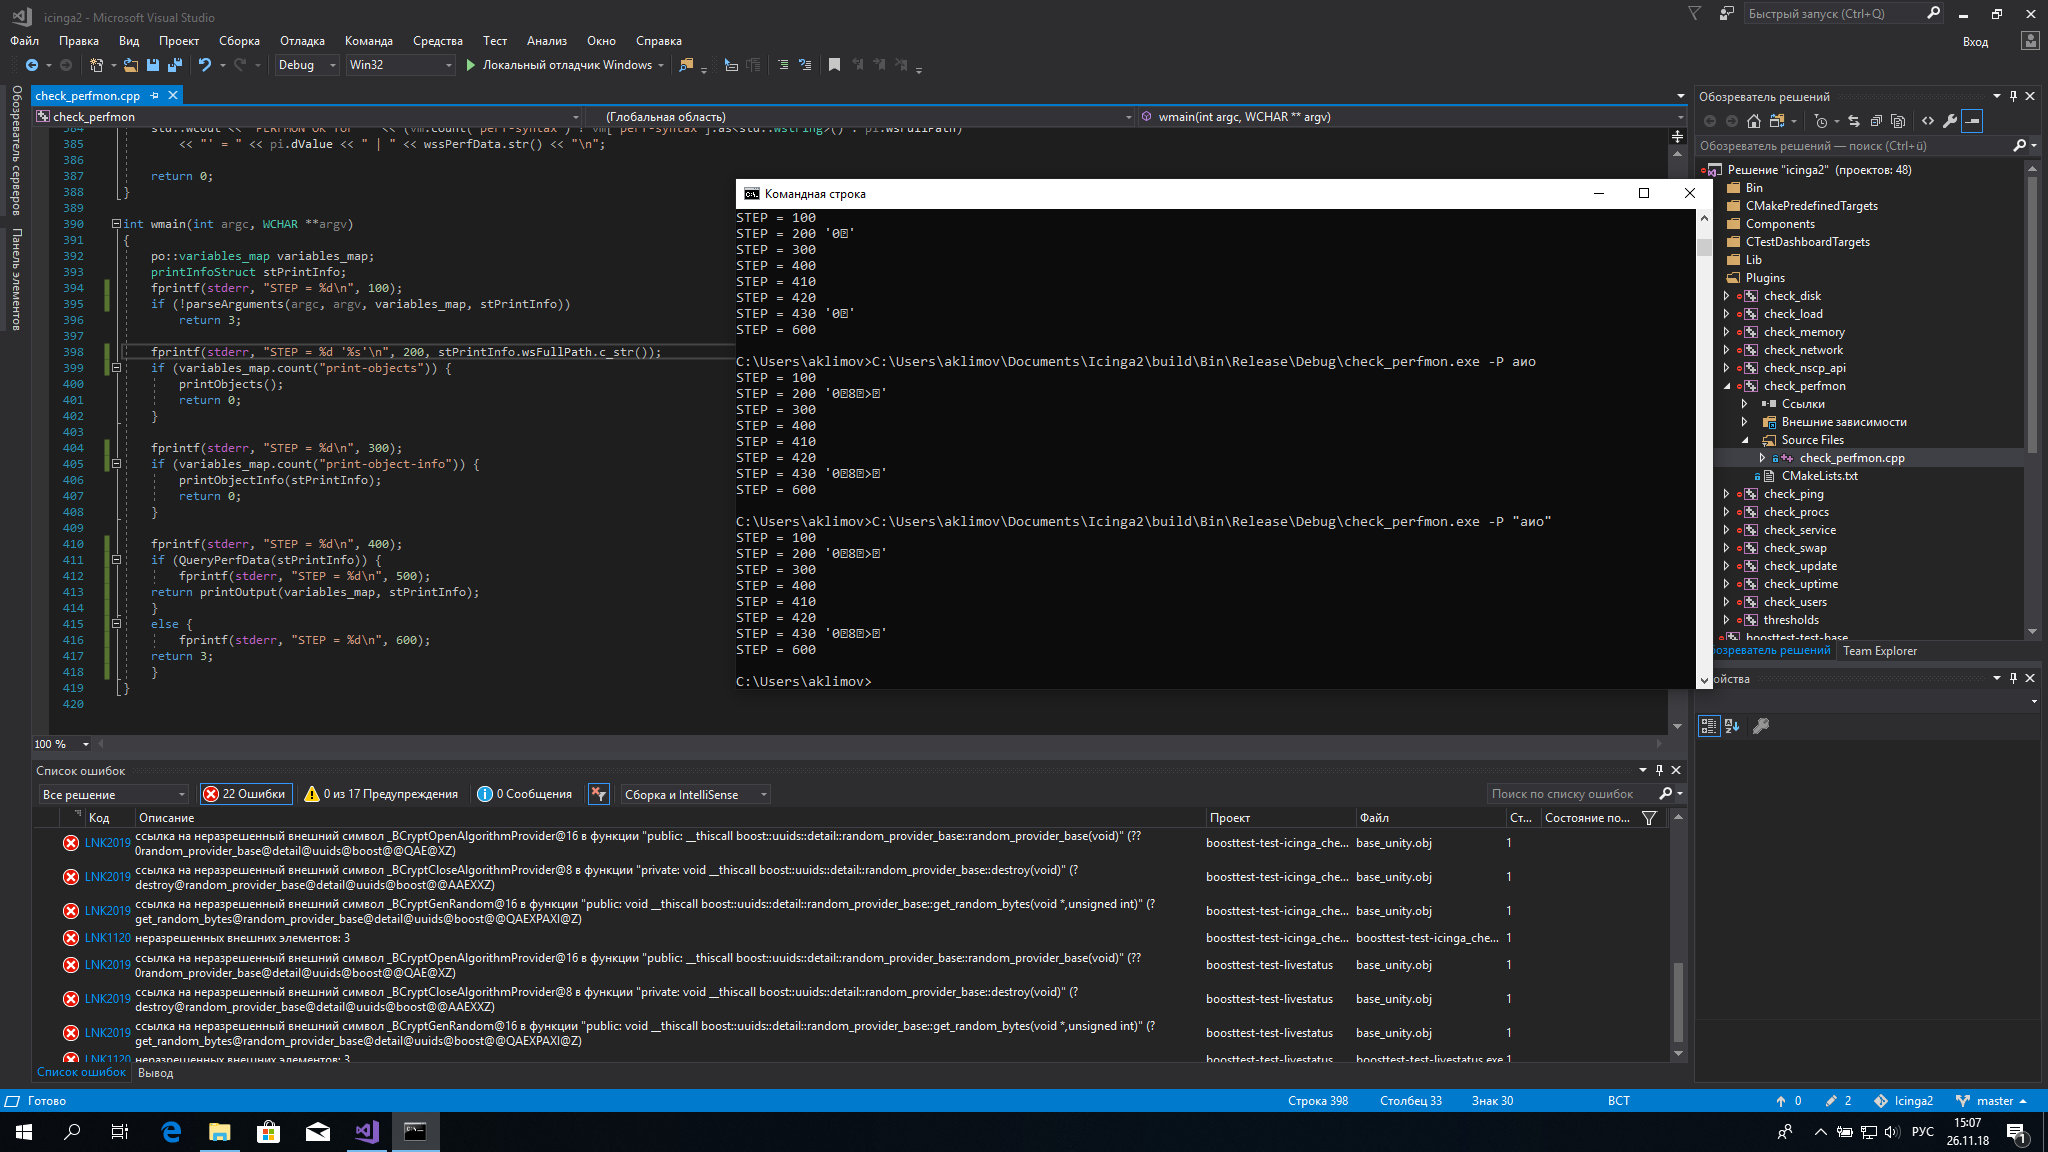This screenshot has width=2048, height=1152.
Task: Click the Navigate Backward arrow in main toolbar
Action: tap(32, 65)
